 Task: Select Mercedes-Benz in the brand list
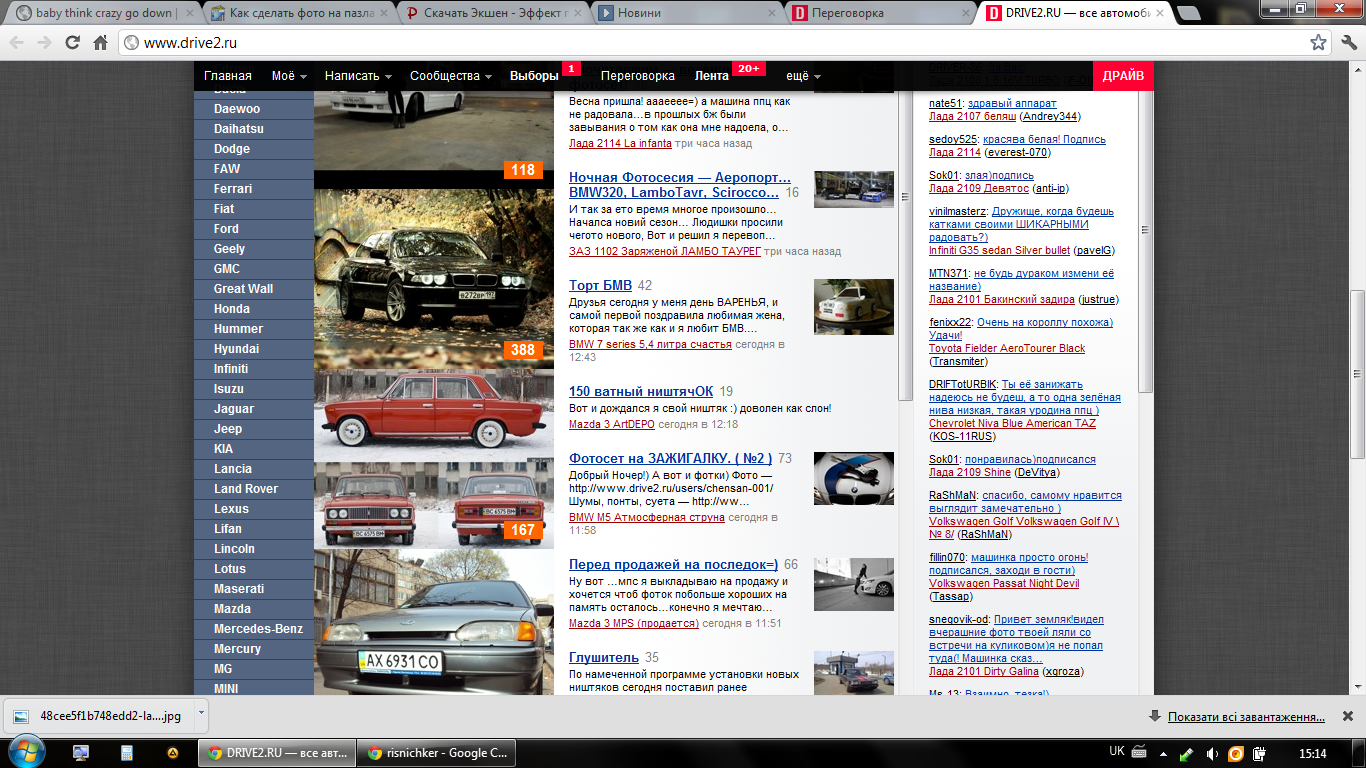pyautogui.click(x=254, y=629)
